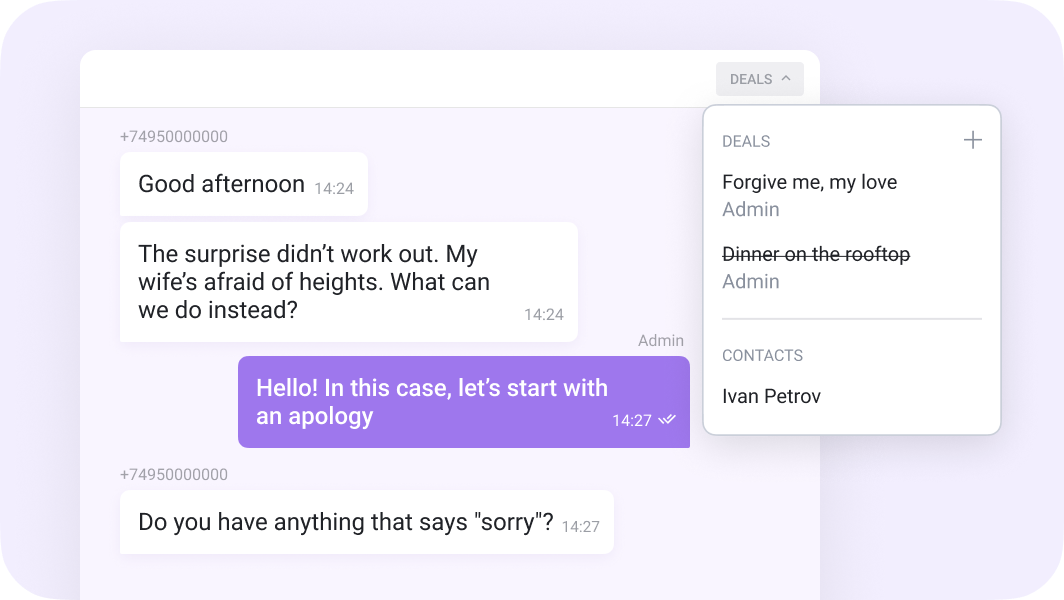Open the "Forgive me, my love" deal
Image resolution: width=1064 pixels, height=600 pixels.
(x=809, y=182)
